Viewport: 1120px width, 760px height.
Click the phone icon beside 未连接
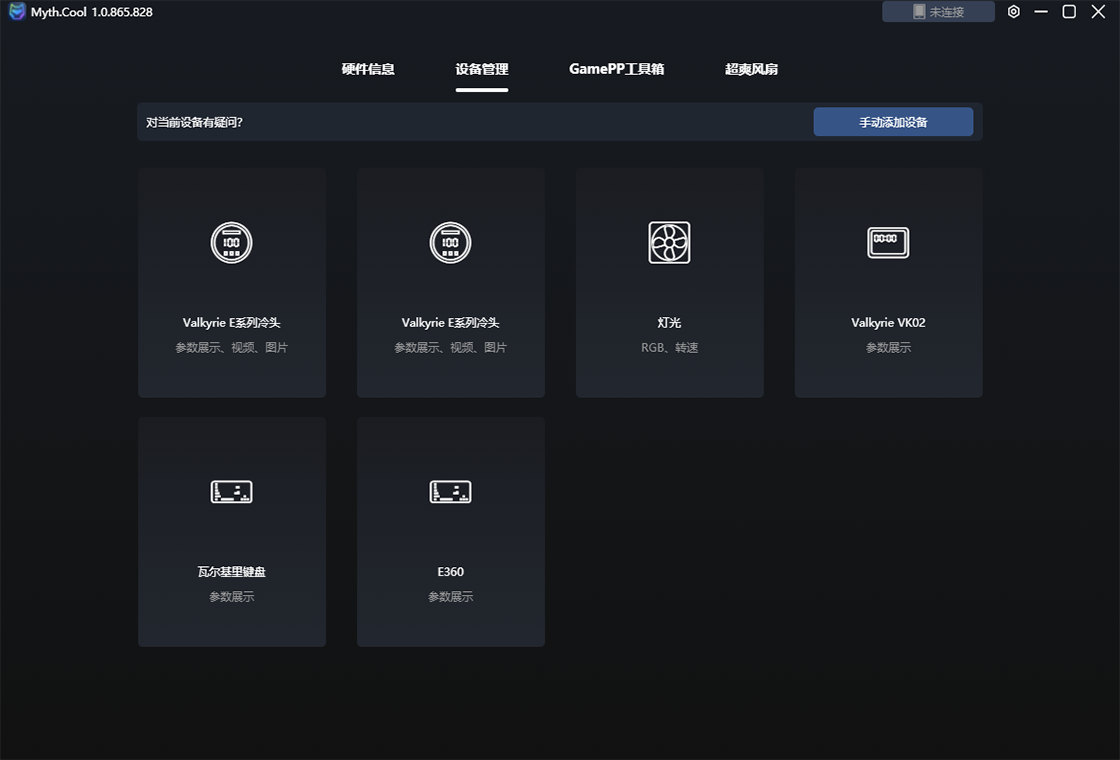pyautogui.click(x=919, y=12)
